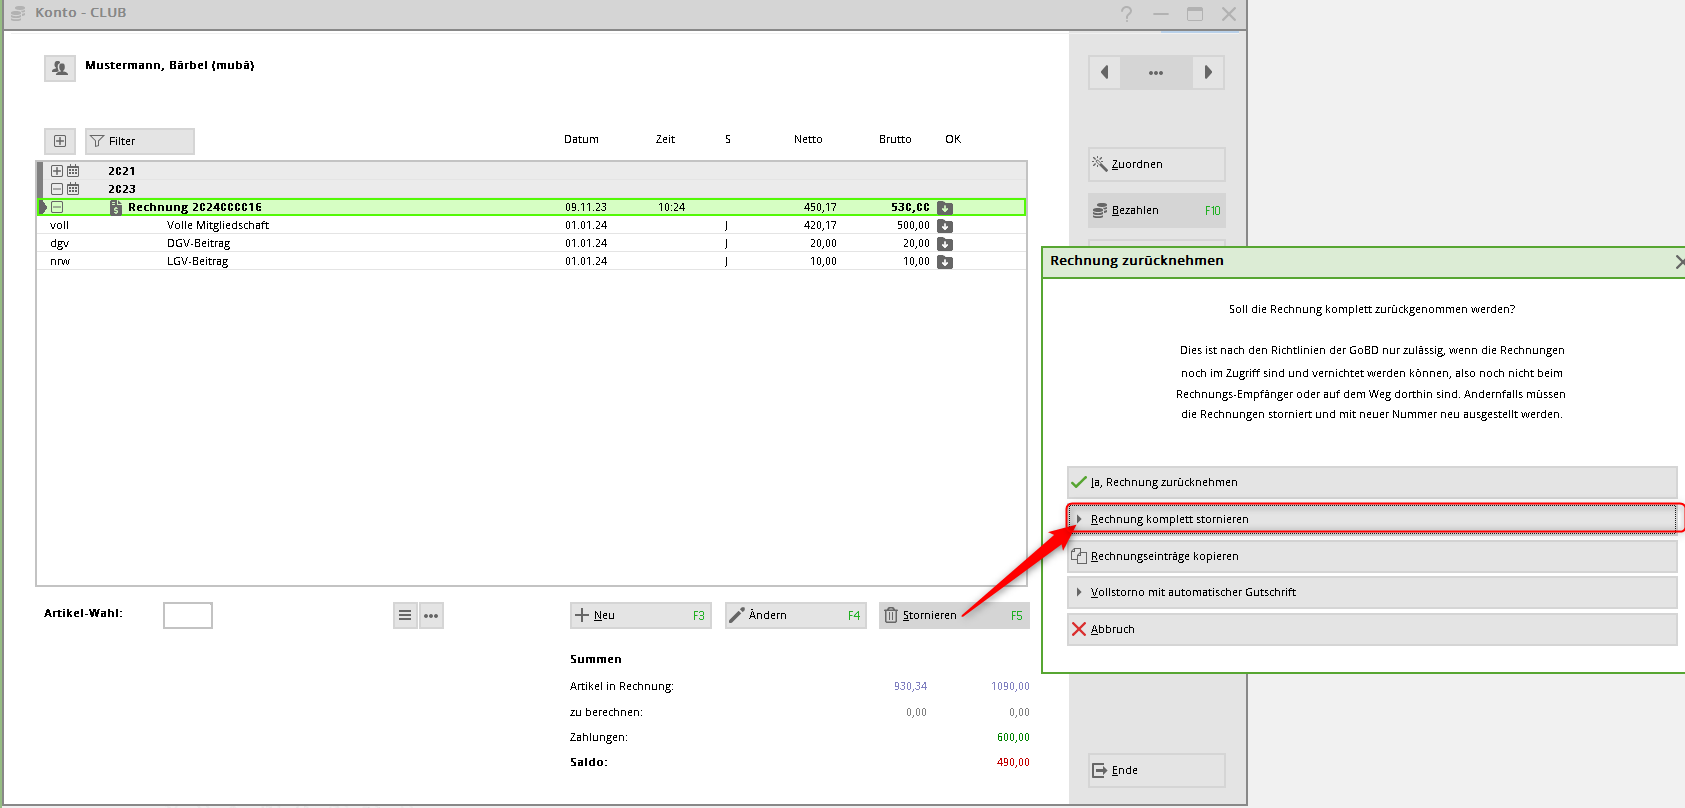The height and width of the screenshot is (808, 1685).
Task: Select the Volle Mitgliedschaft entry
Action: coord(218,225)
